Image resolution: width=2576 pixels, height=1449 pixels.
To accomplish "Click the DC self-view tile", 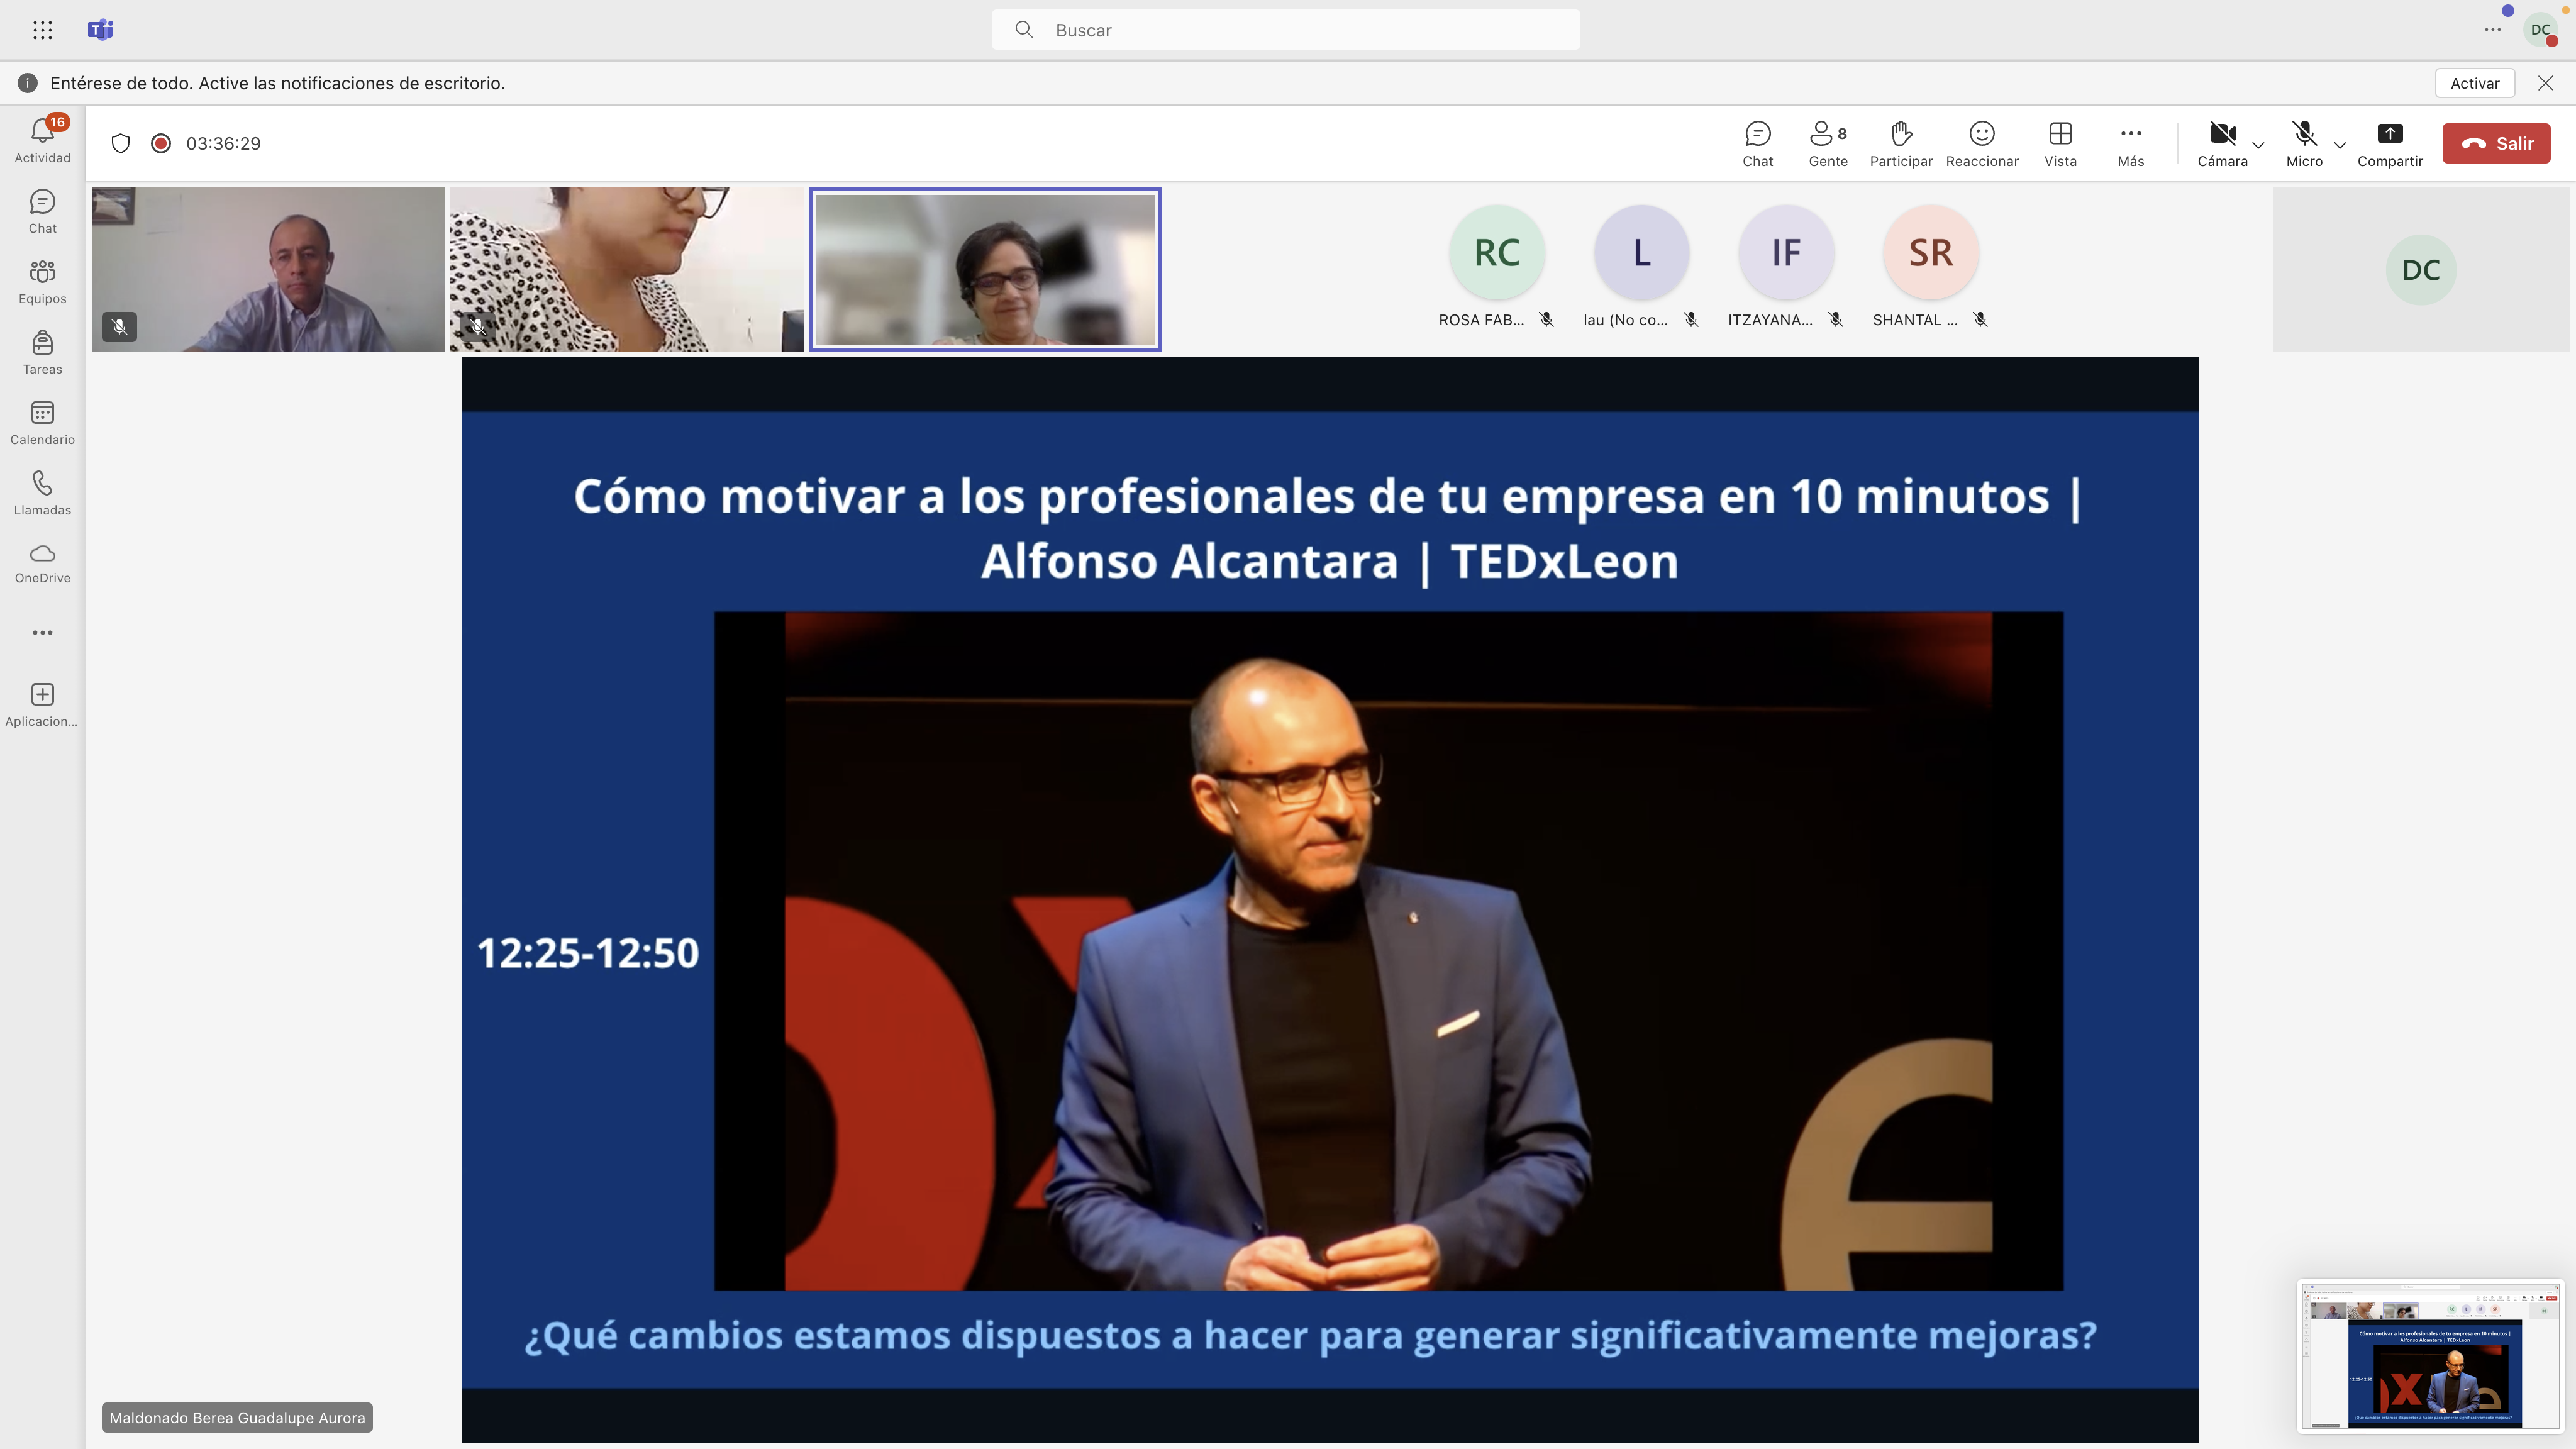I will tap(2420, 269).
